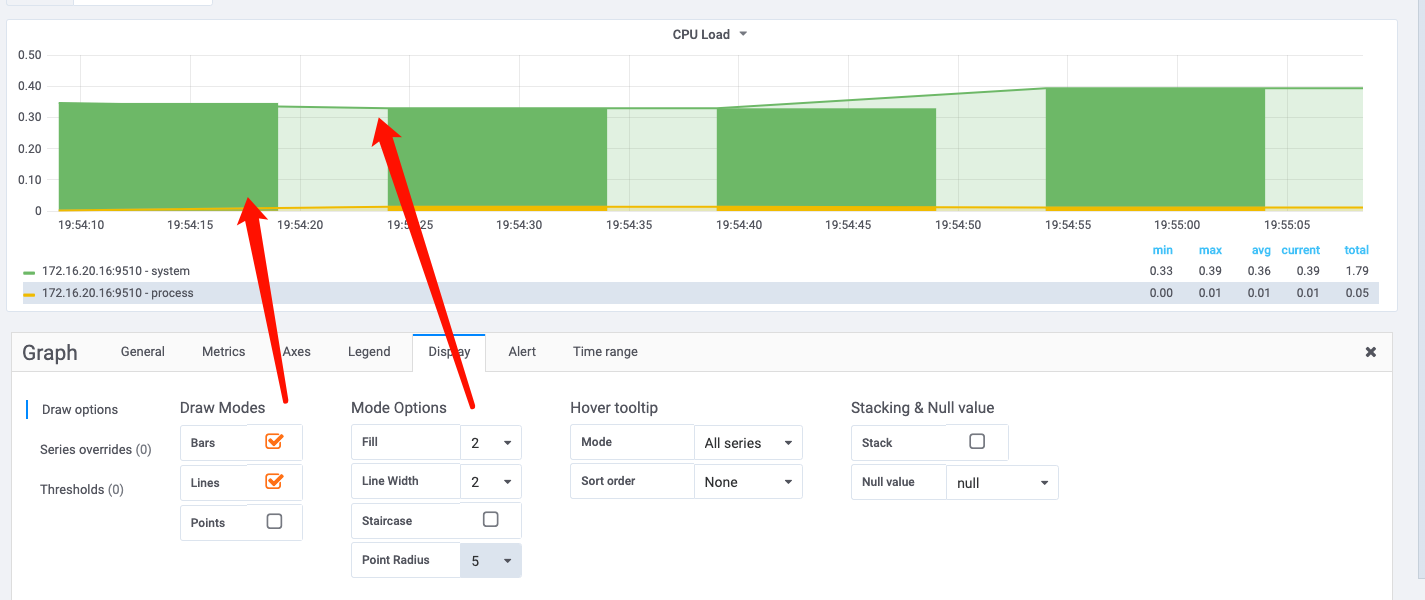The width and height of the screenshot is (1425, 600).
Task: Select Series overrides in the sidebar
Action: (95, 450)
